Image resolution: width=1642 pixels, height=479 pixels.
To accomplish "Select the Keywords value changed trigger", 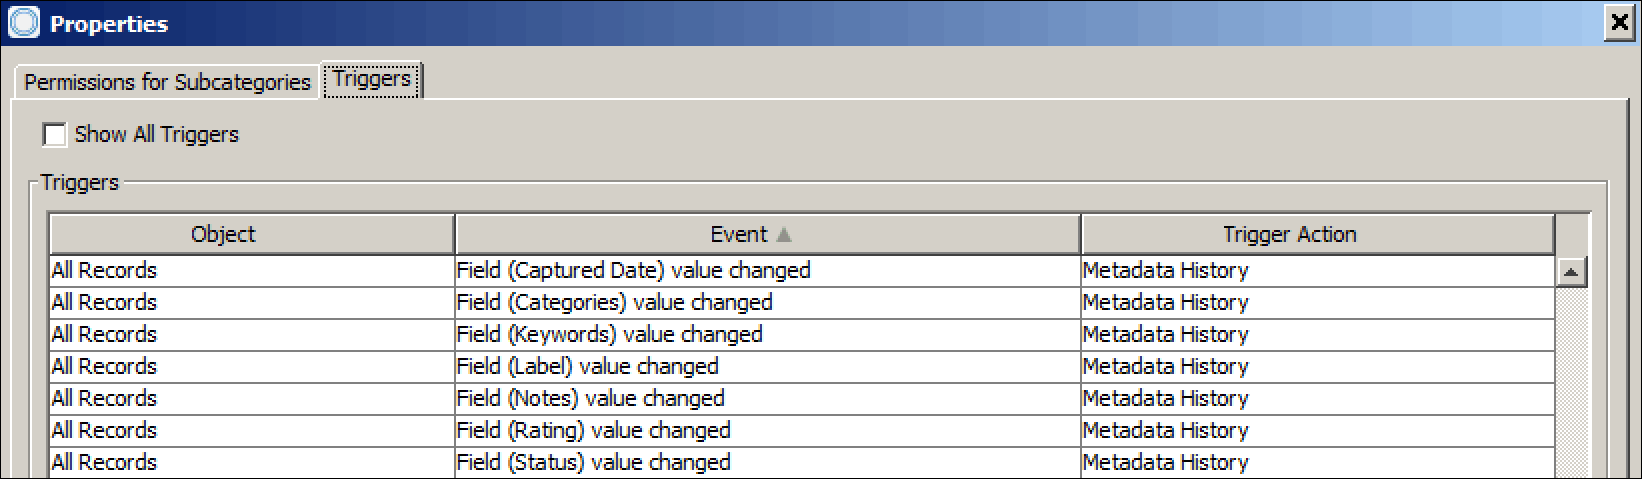I will pyautogui.click(x=609, y=334).
